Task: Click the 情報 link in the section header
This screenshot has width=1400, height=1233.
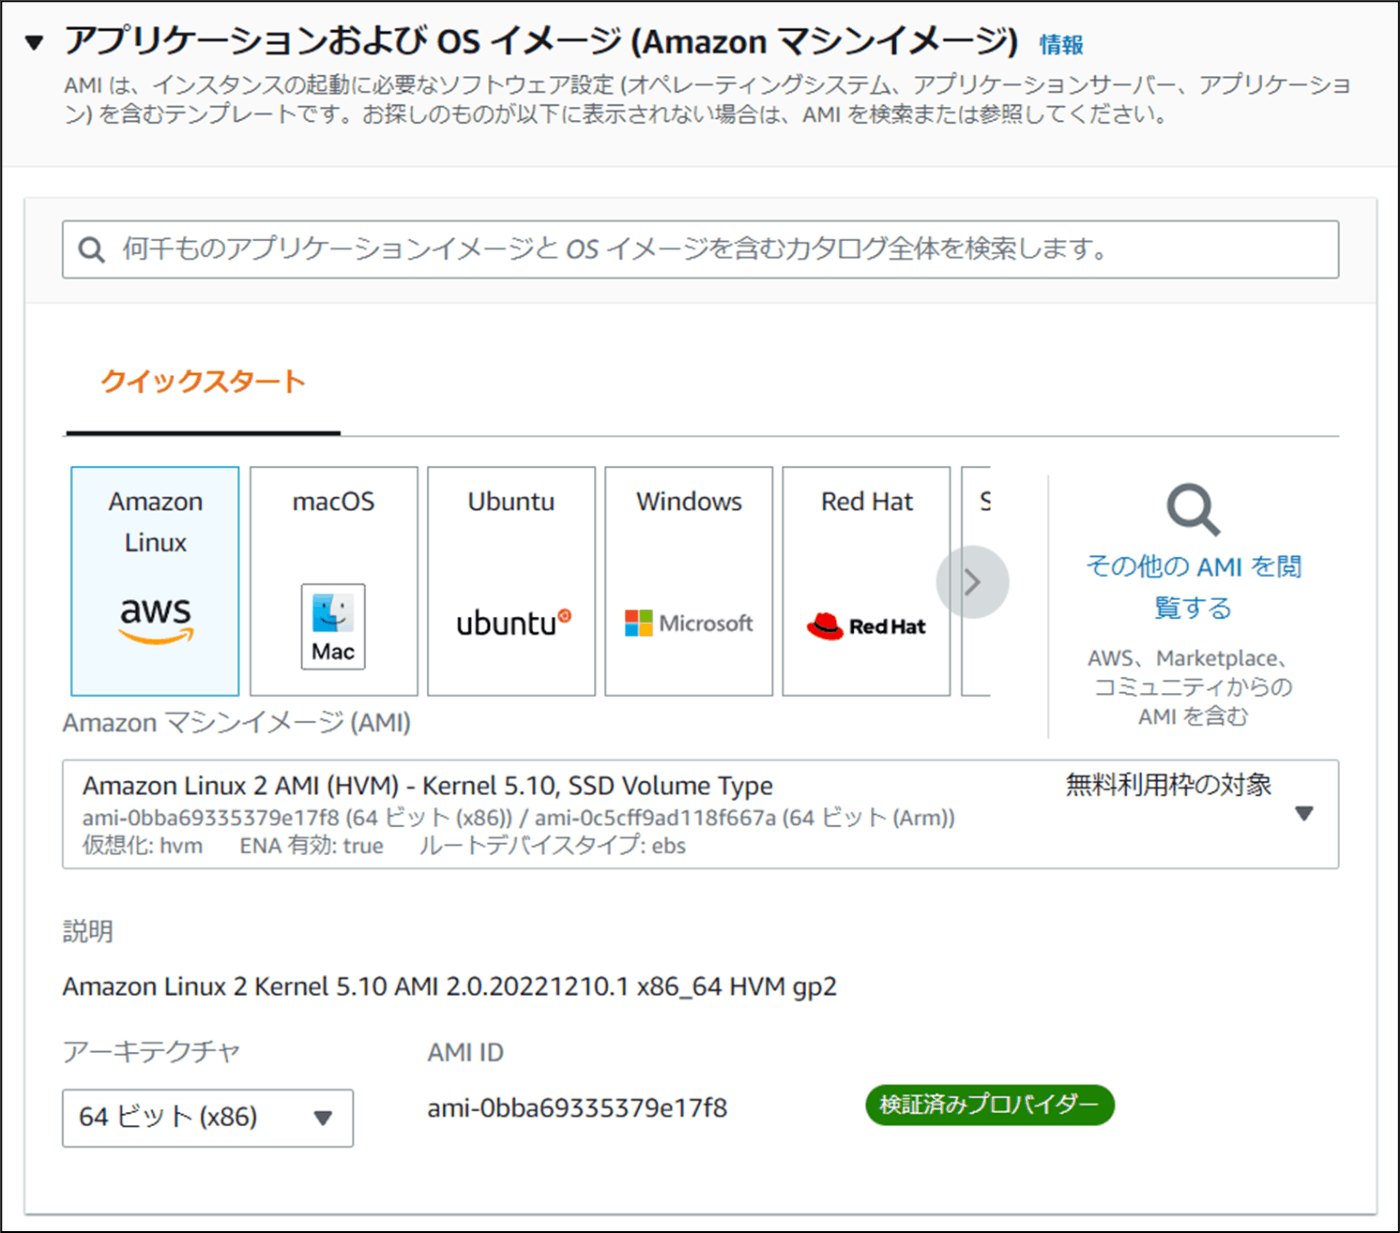Action: click(1060, 42)
